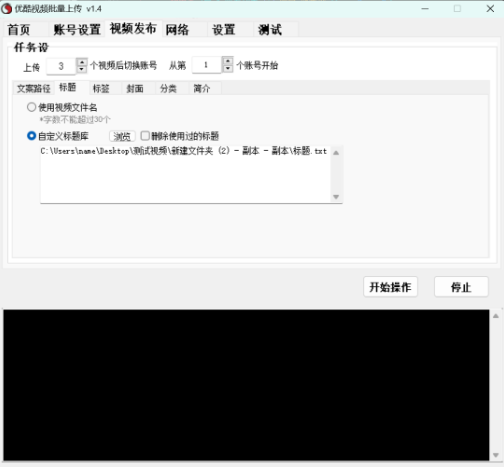This screenshot has width=504, height=467.
Task: Switch to the 标签 sub-tab
Action: click(101, 89)
